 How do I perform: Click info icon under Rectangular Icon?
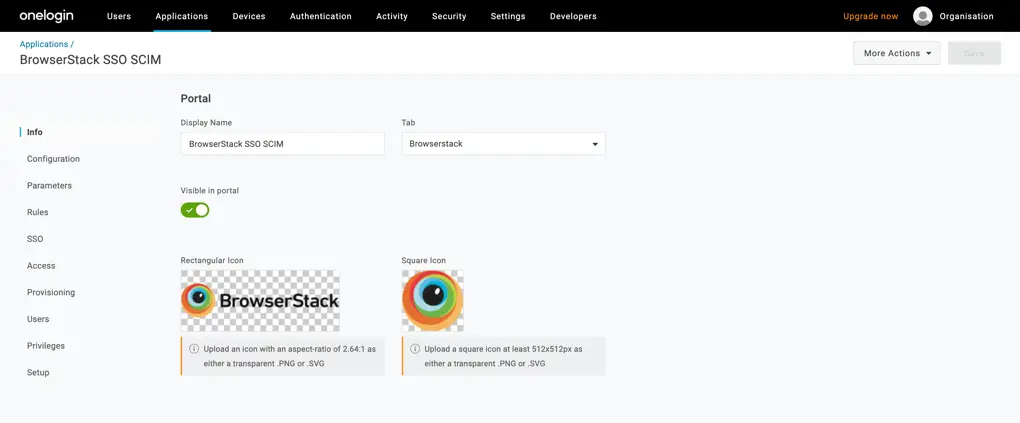coord(194,349)
